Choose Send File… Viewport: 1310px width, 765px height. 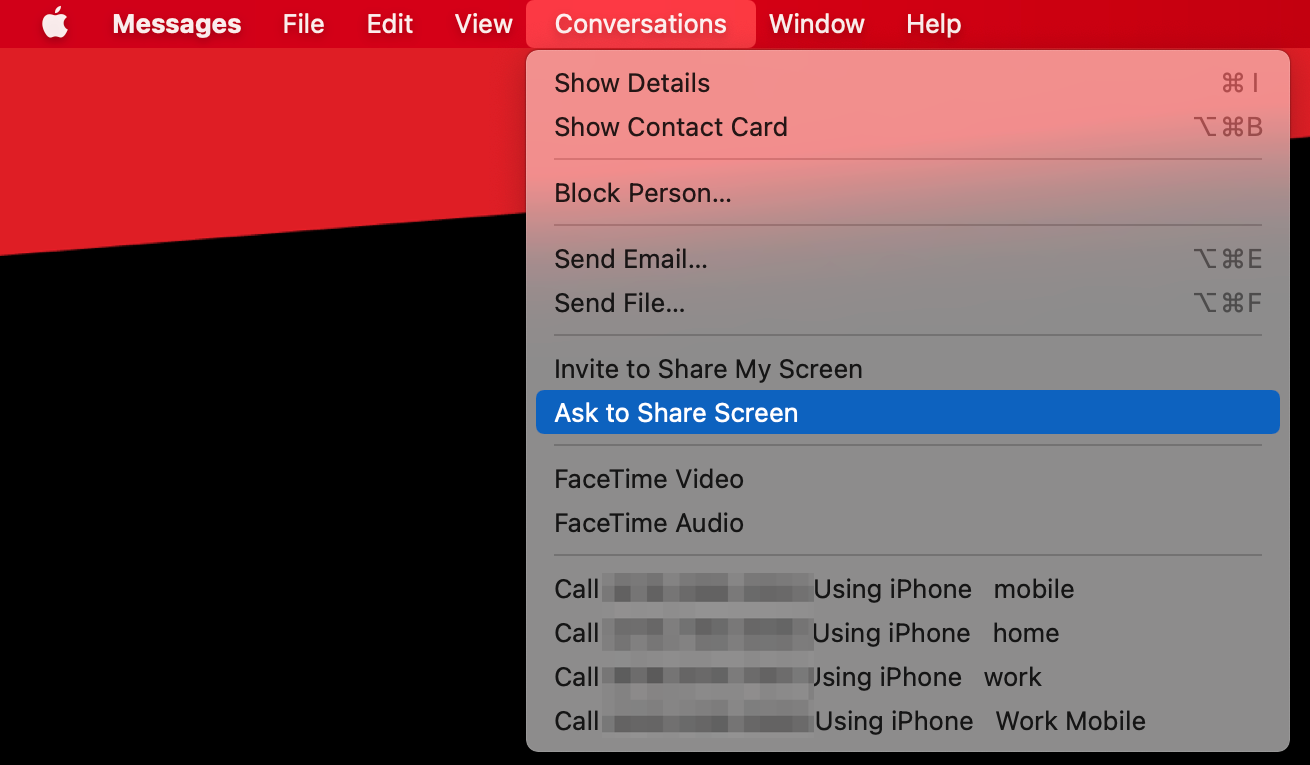(908, 303)
